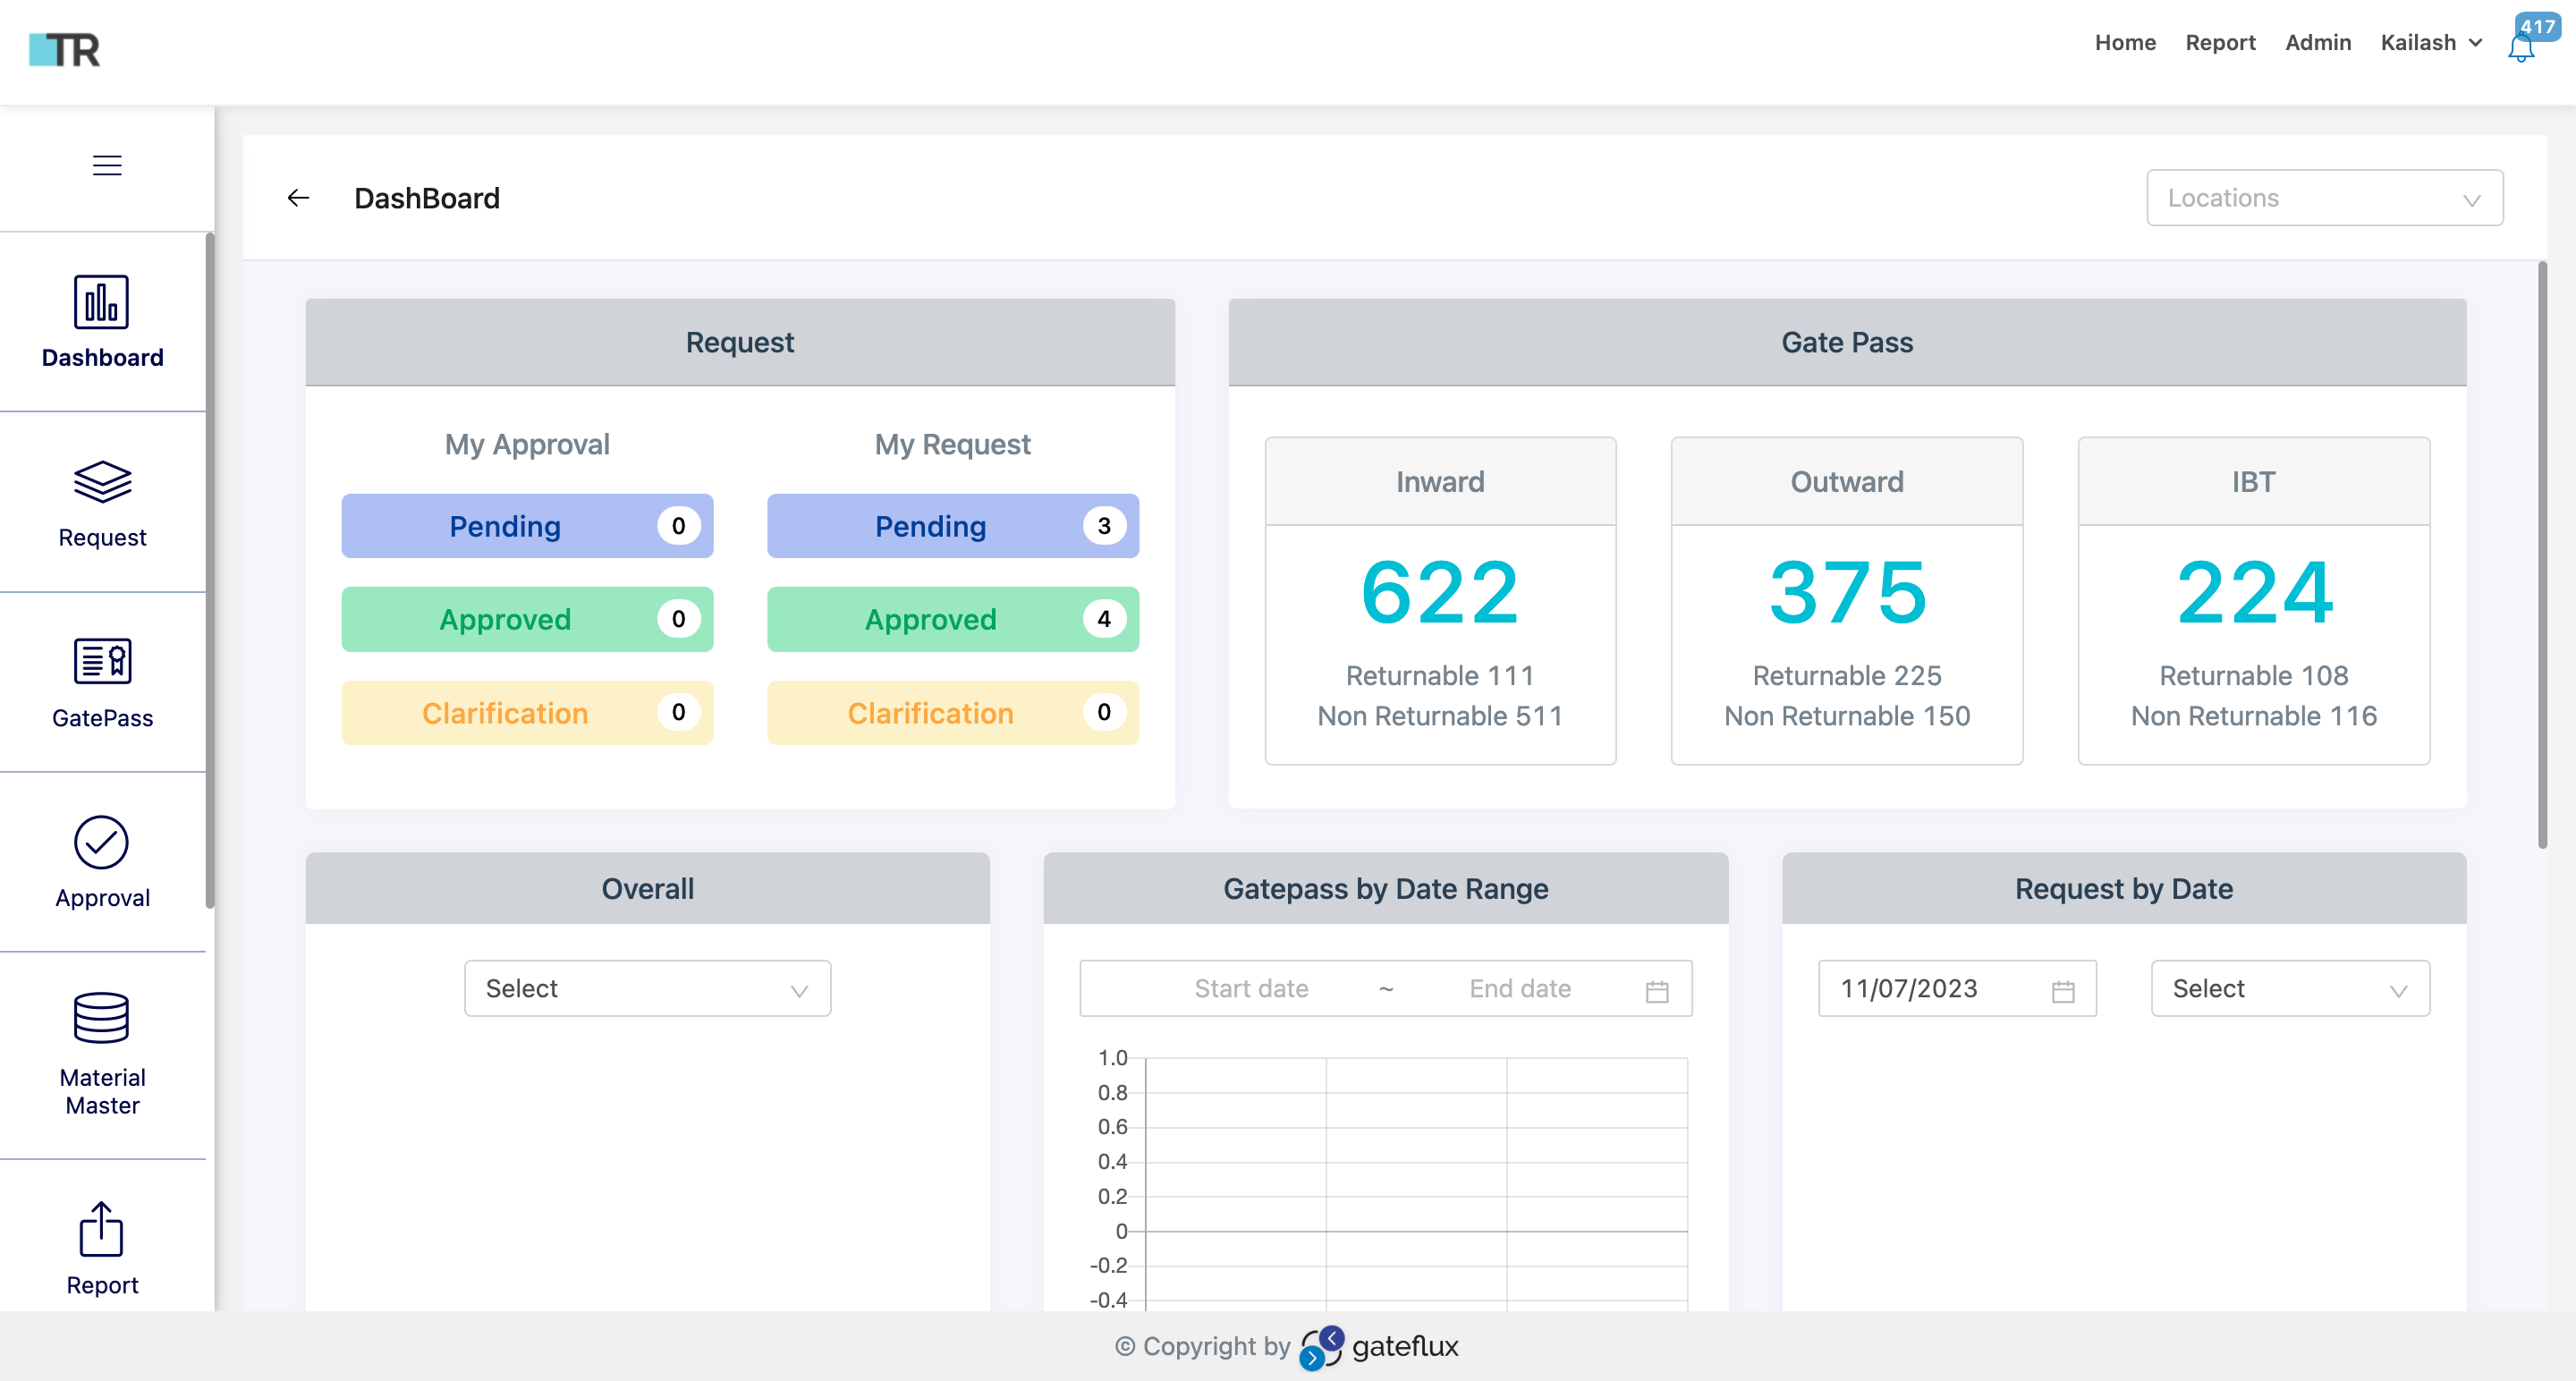Open Material Master in the sidebar
This screenshot has width=2576, height=1381.
point(102,1052)
